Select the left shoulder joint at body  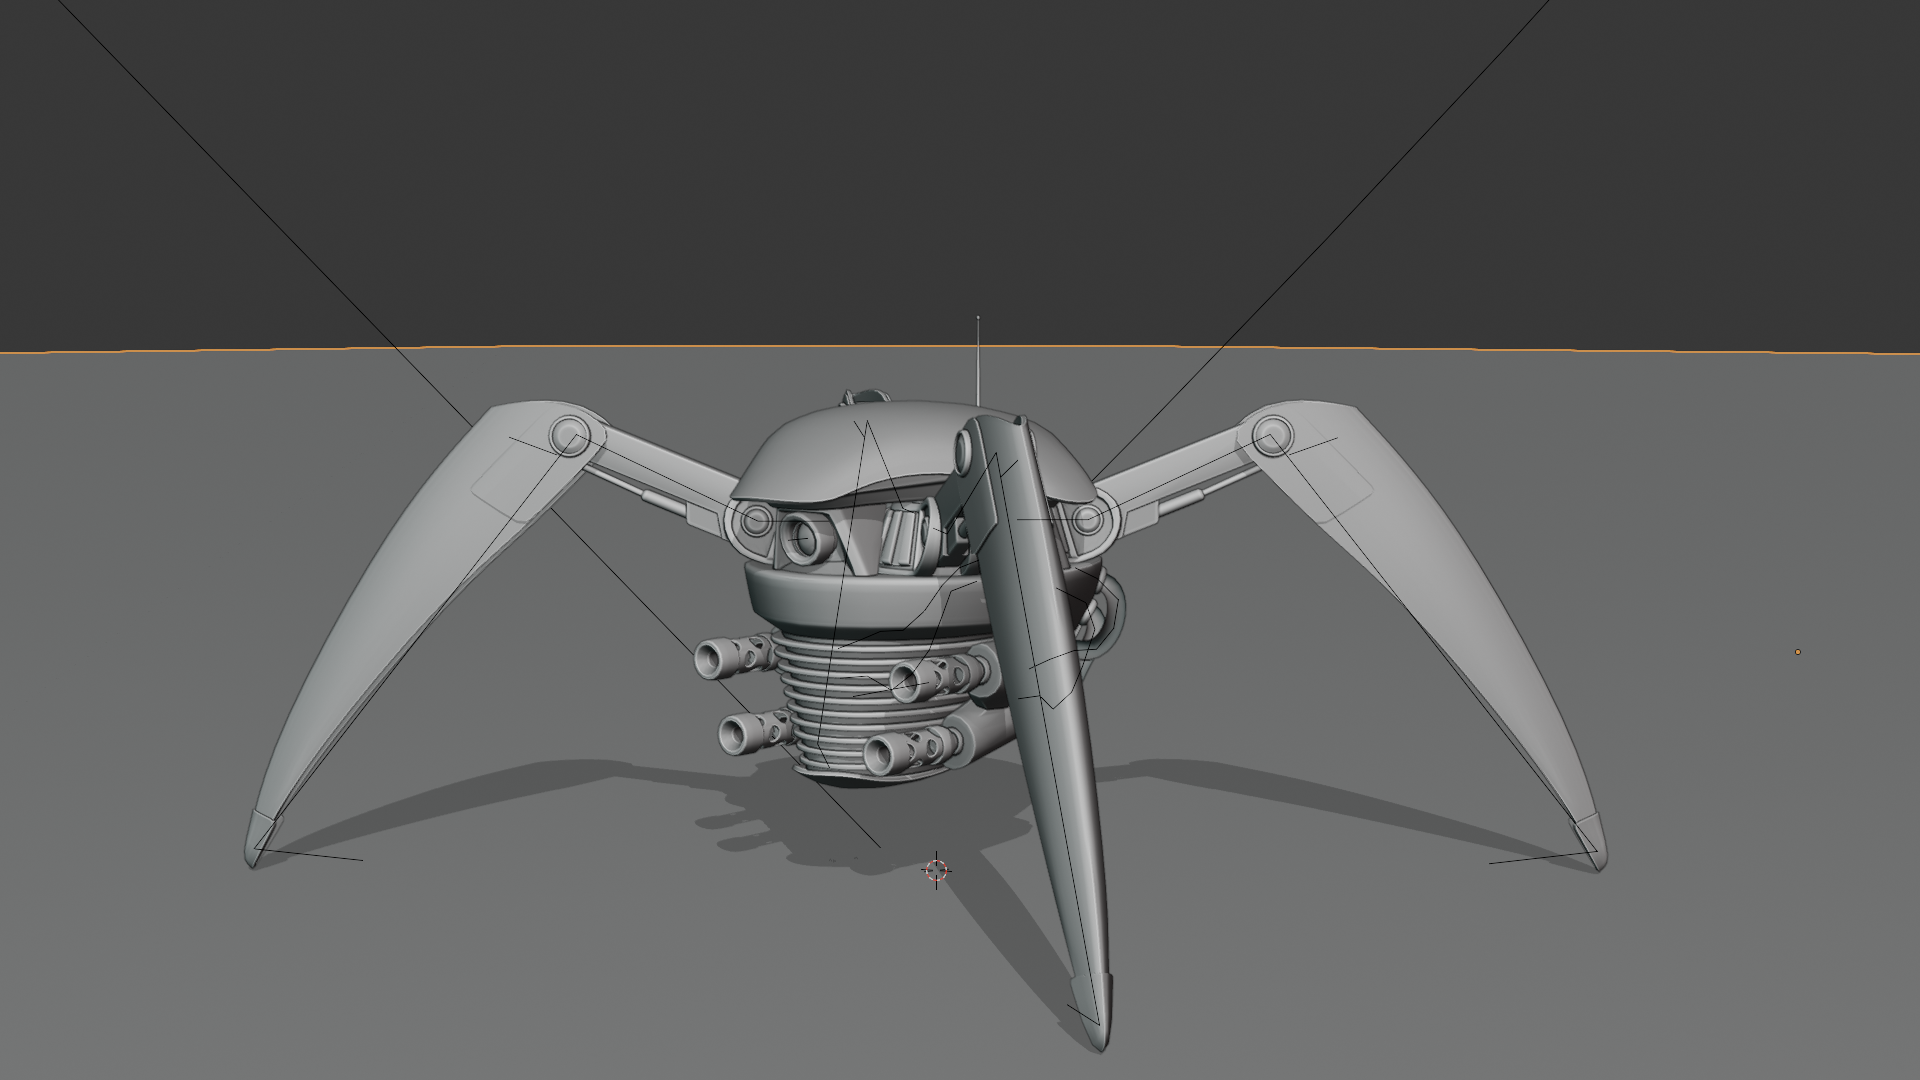[x=755, y=520]
